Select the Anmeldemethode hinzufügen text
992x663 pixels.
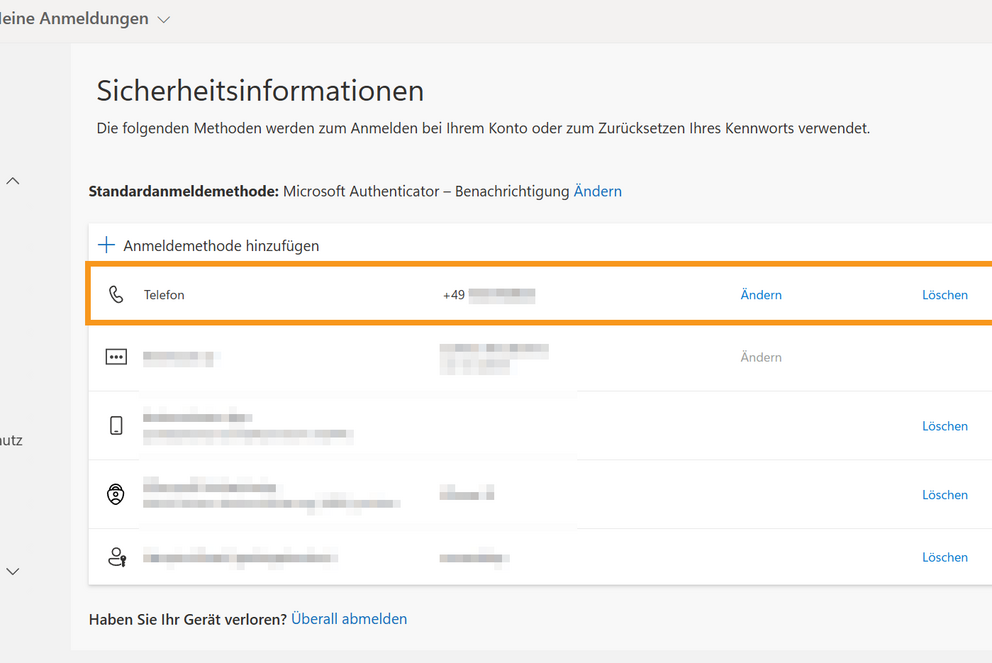click(221, 245)
